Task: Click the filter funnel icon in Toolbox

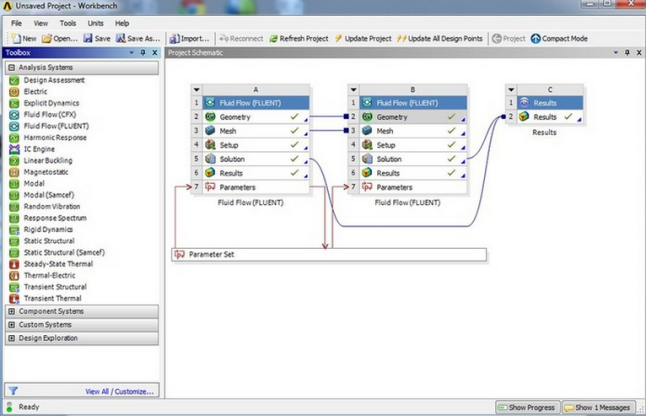Action: click(12, 391)
